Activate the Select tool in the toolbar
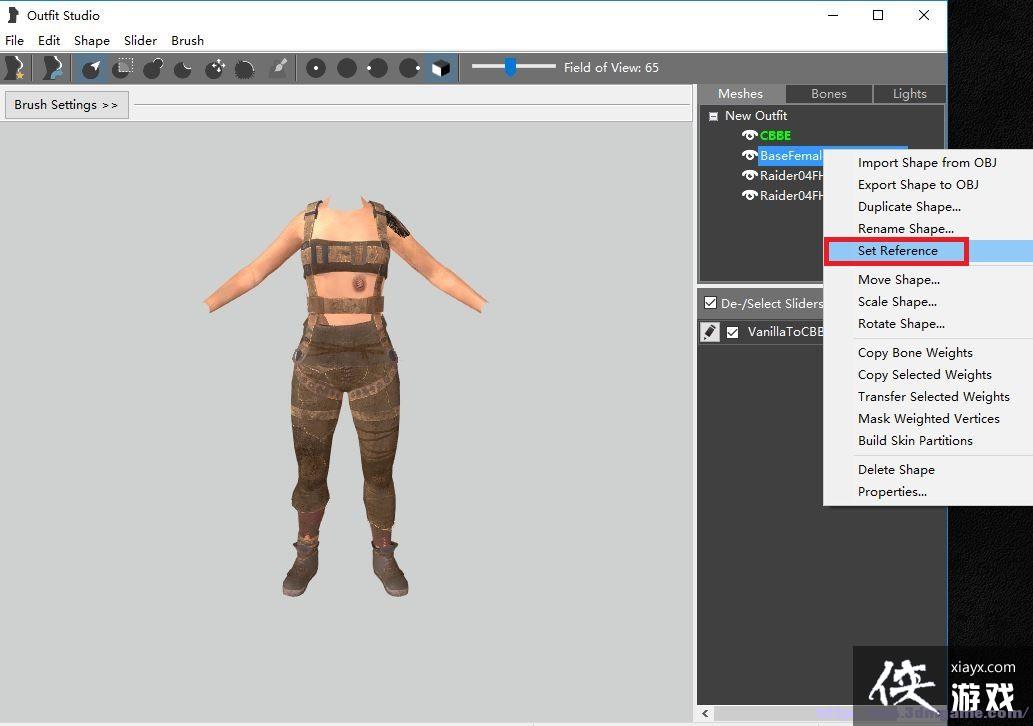The width and height of the screenshot is (1033, 726). pos(92,68)
